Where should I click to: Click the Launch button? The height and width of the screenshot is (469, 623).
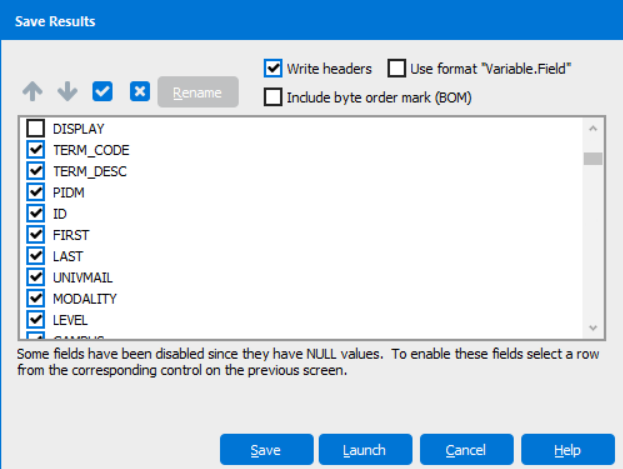click(x=365, y=450)
